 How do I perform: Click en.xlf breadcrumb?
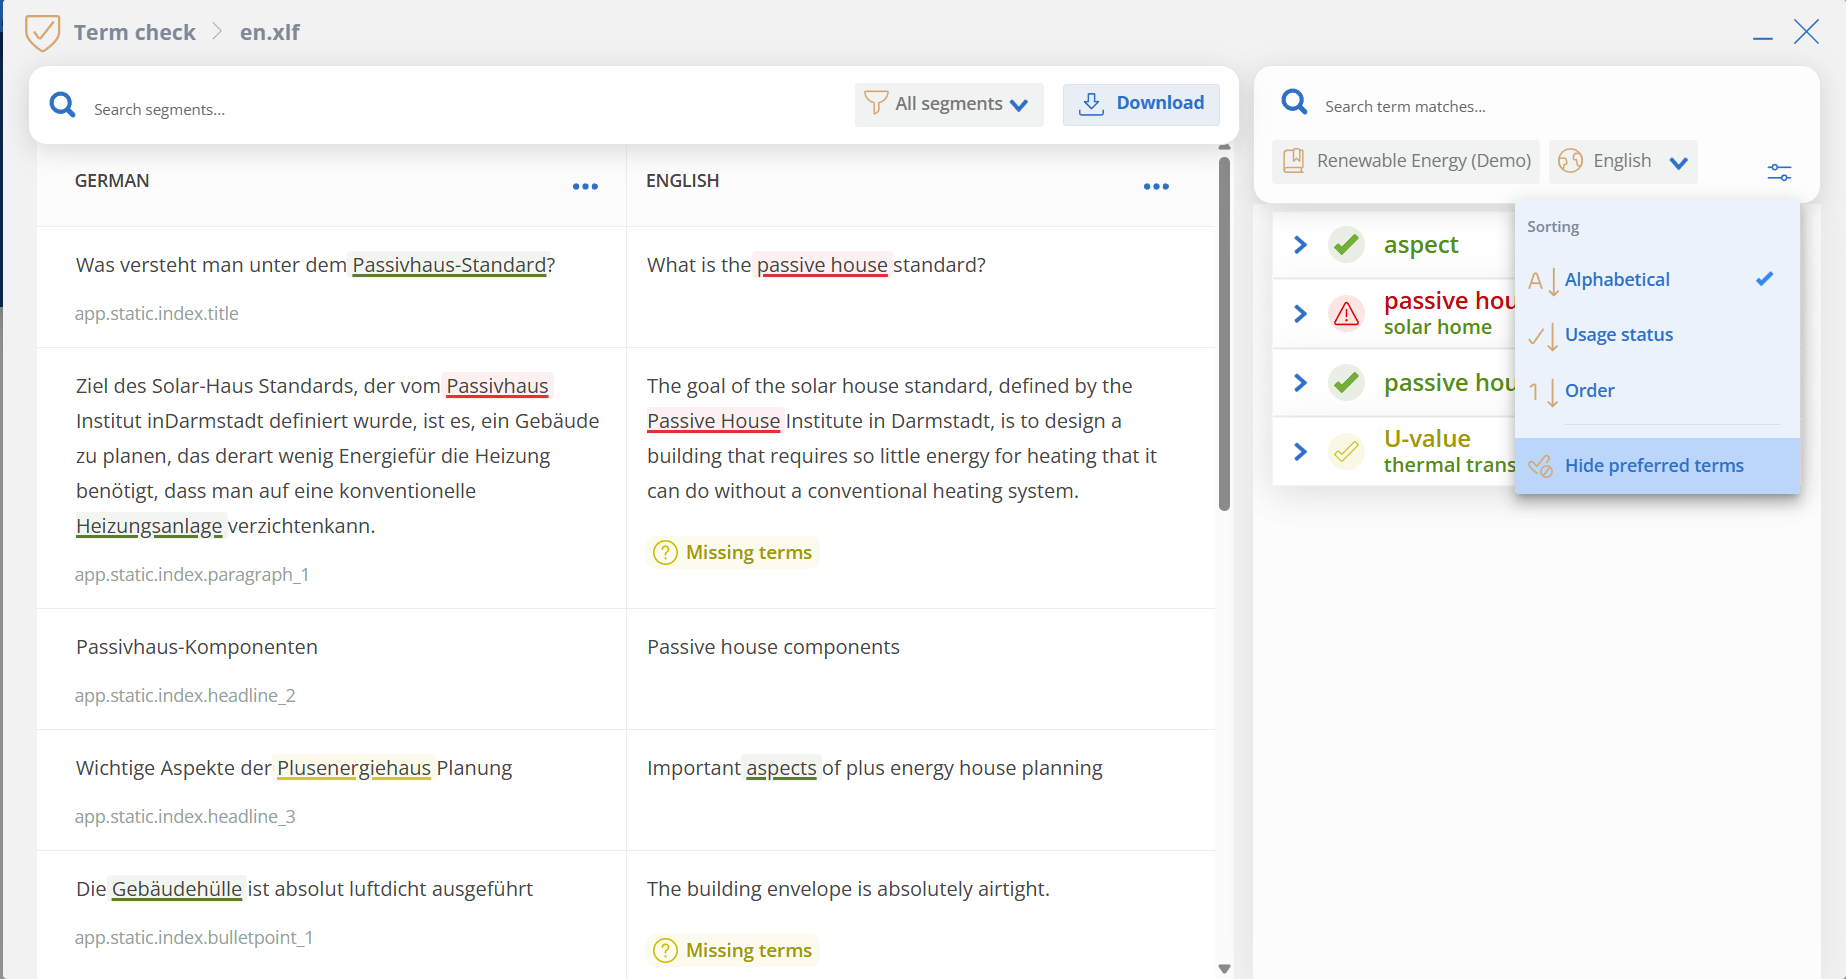pos(270,32)
